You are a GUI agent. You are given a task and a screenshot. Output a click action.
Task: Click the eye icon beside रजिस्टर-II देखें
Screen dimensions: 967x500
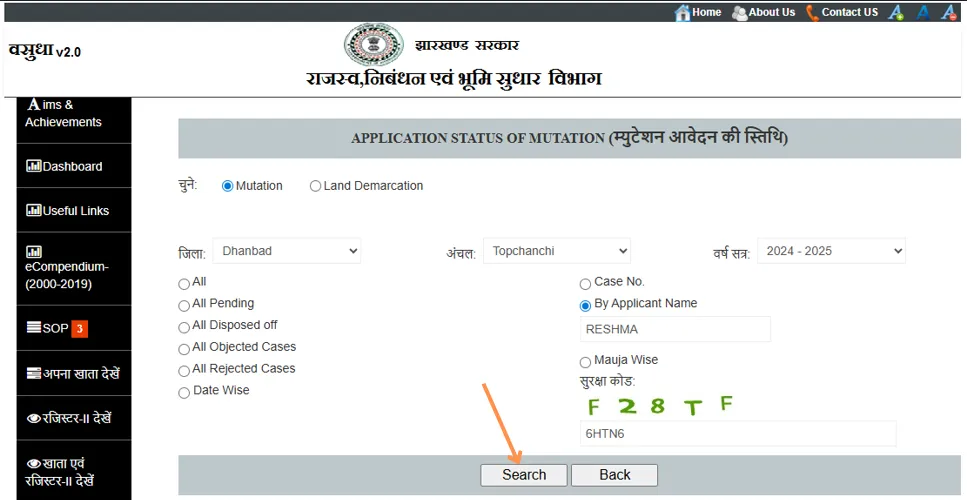tap(34, 419)
